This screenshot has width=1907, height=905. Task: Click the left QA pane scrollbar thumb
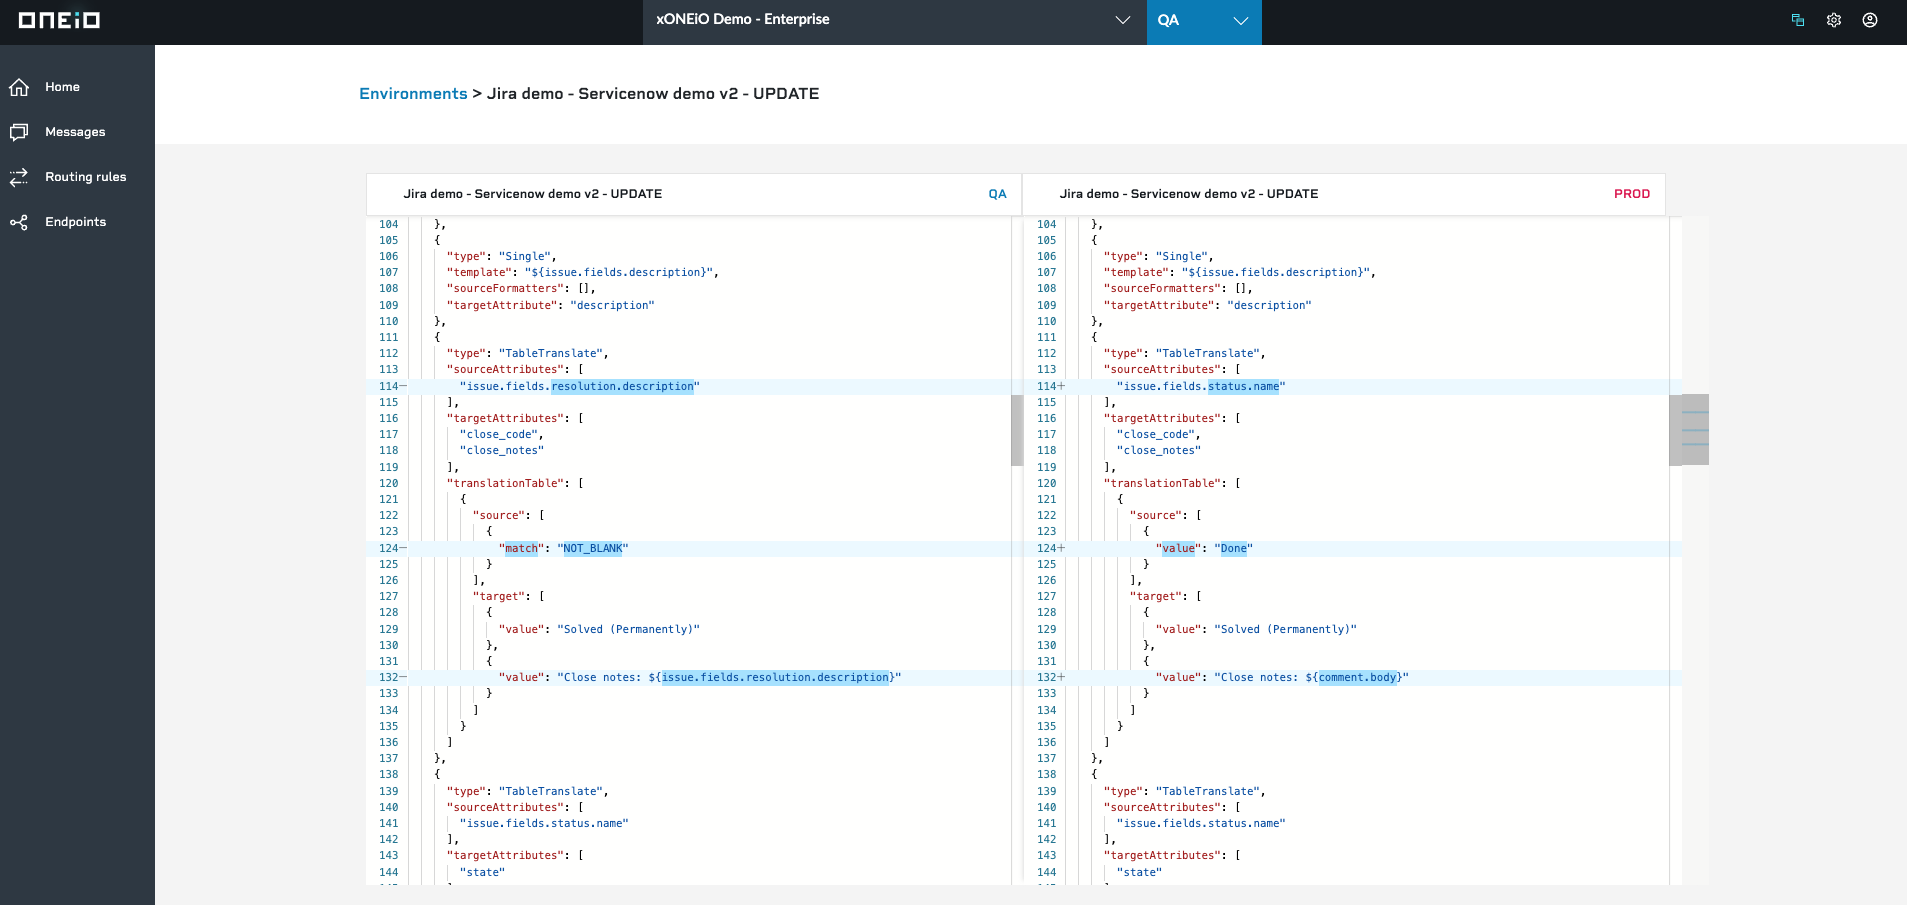click(x=1017, y=430)
